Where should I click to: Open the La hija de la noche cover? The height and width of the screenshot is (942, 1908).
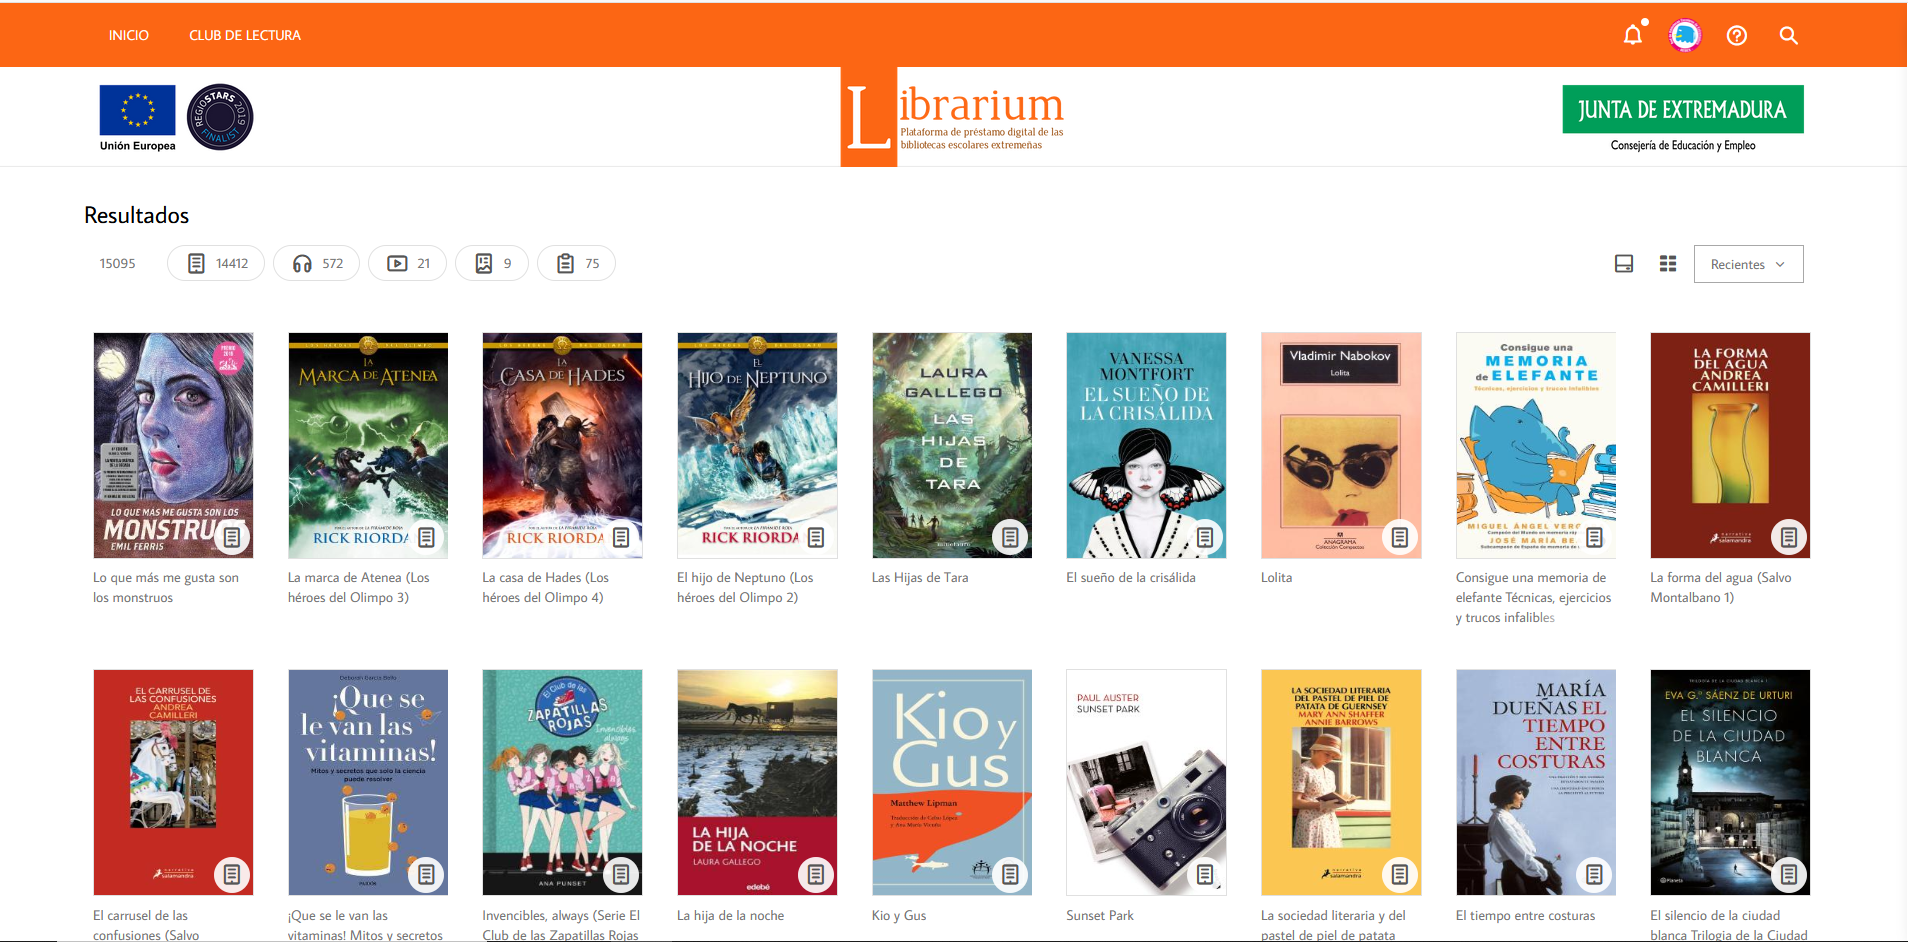757,782
